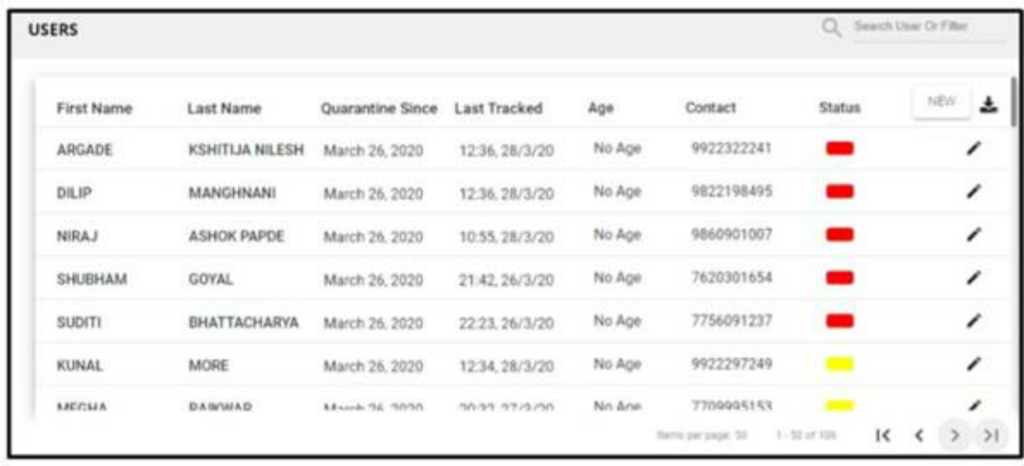Edit SUDITI BHATTACHARYA pencil icon
Viewport: 1024px width, 466px height.
point(974,320)
